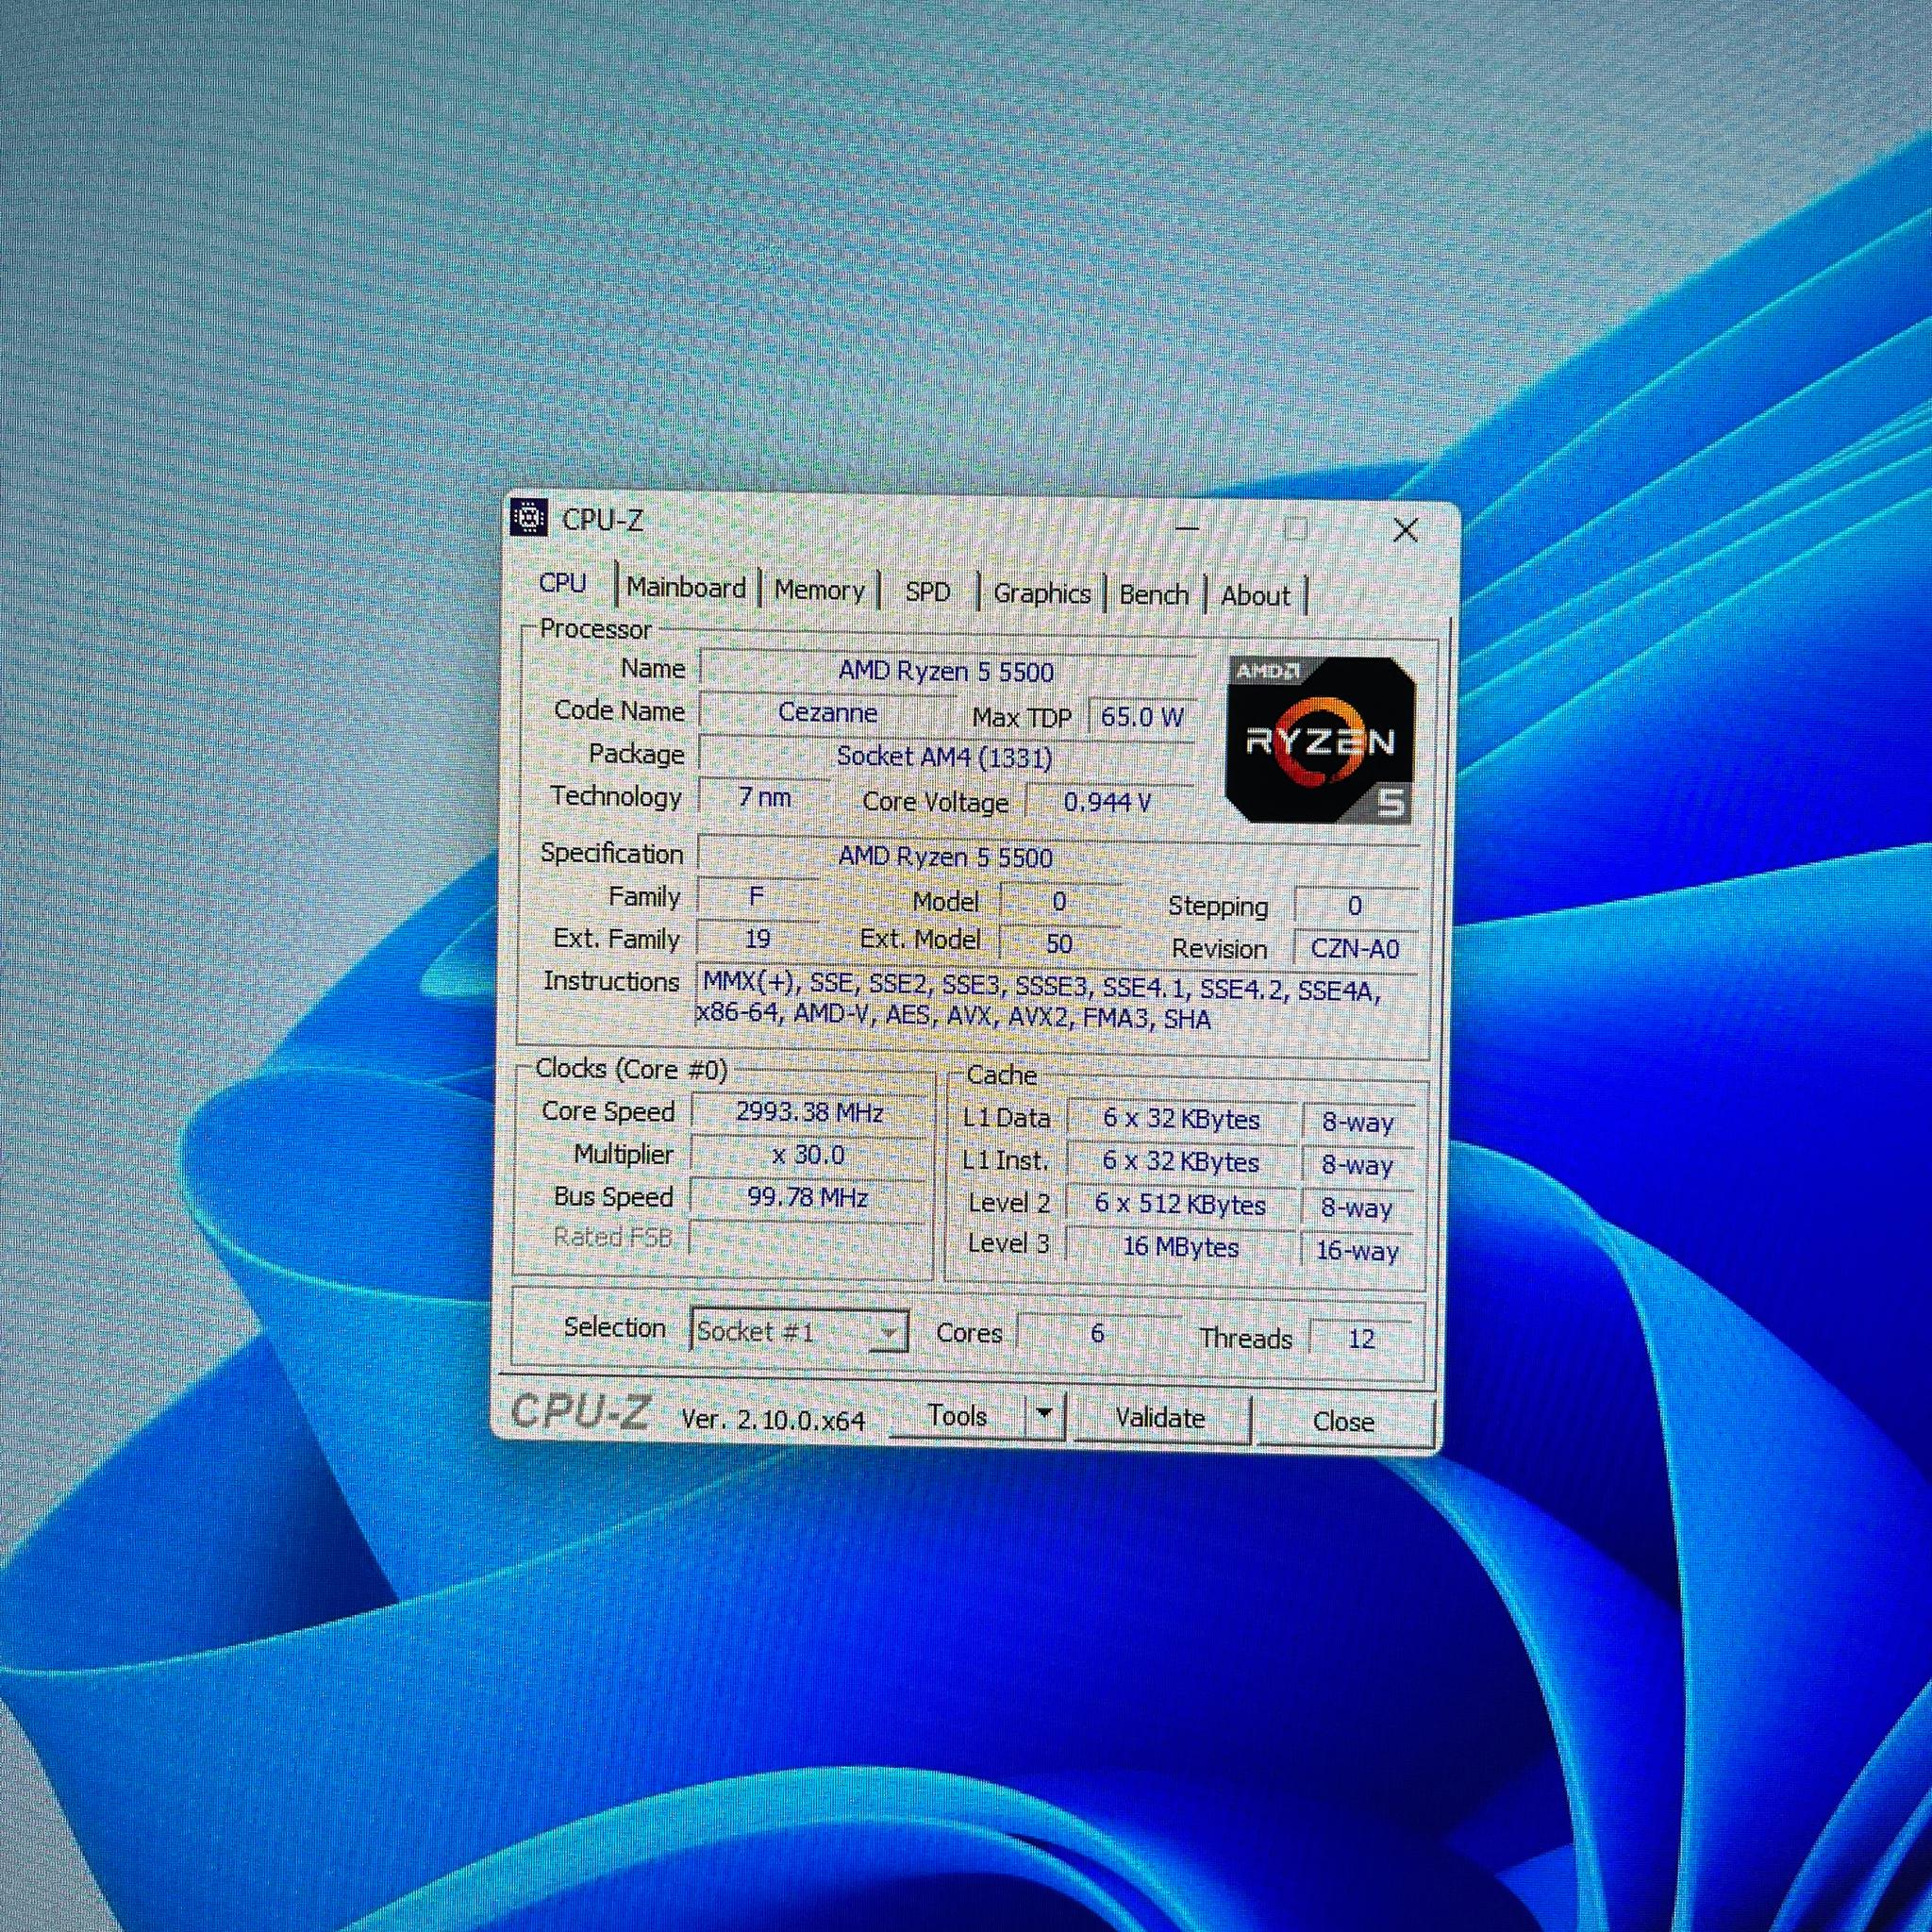
Task: Click the Threads value 12
Action: coord(1361,1338)
